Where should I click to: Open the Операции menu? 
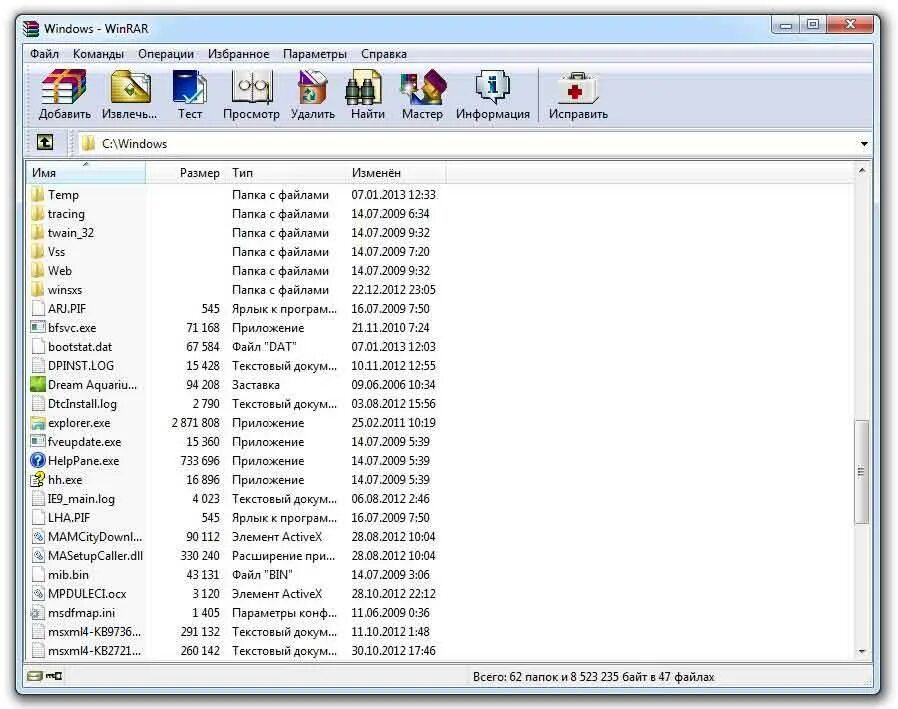(166, 54)
